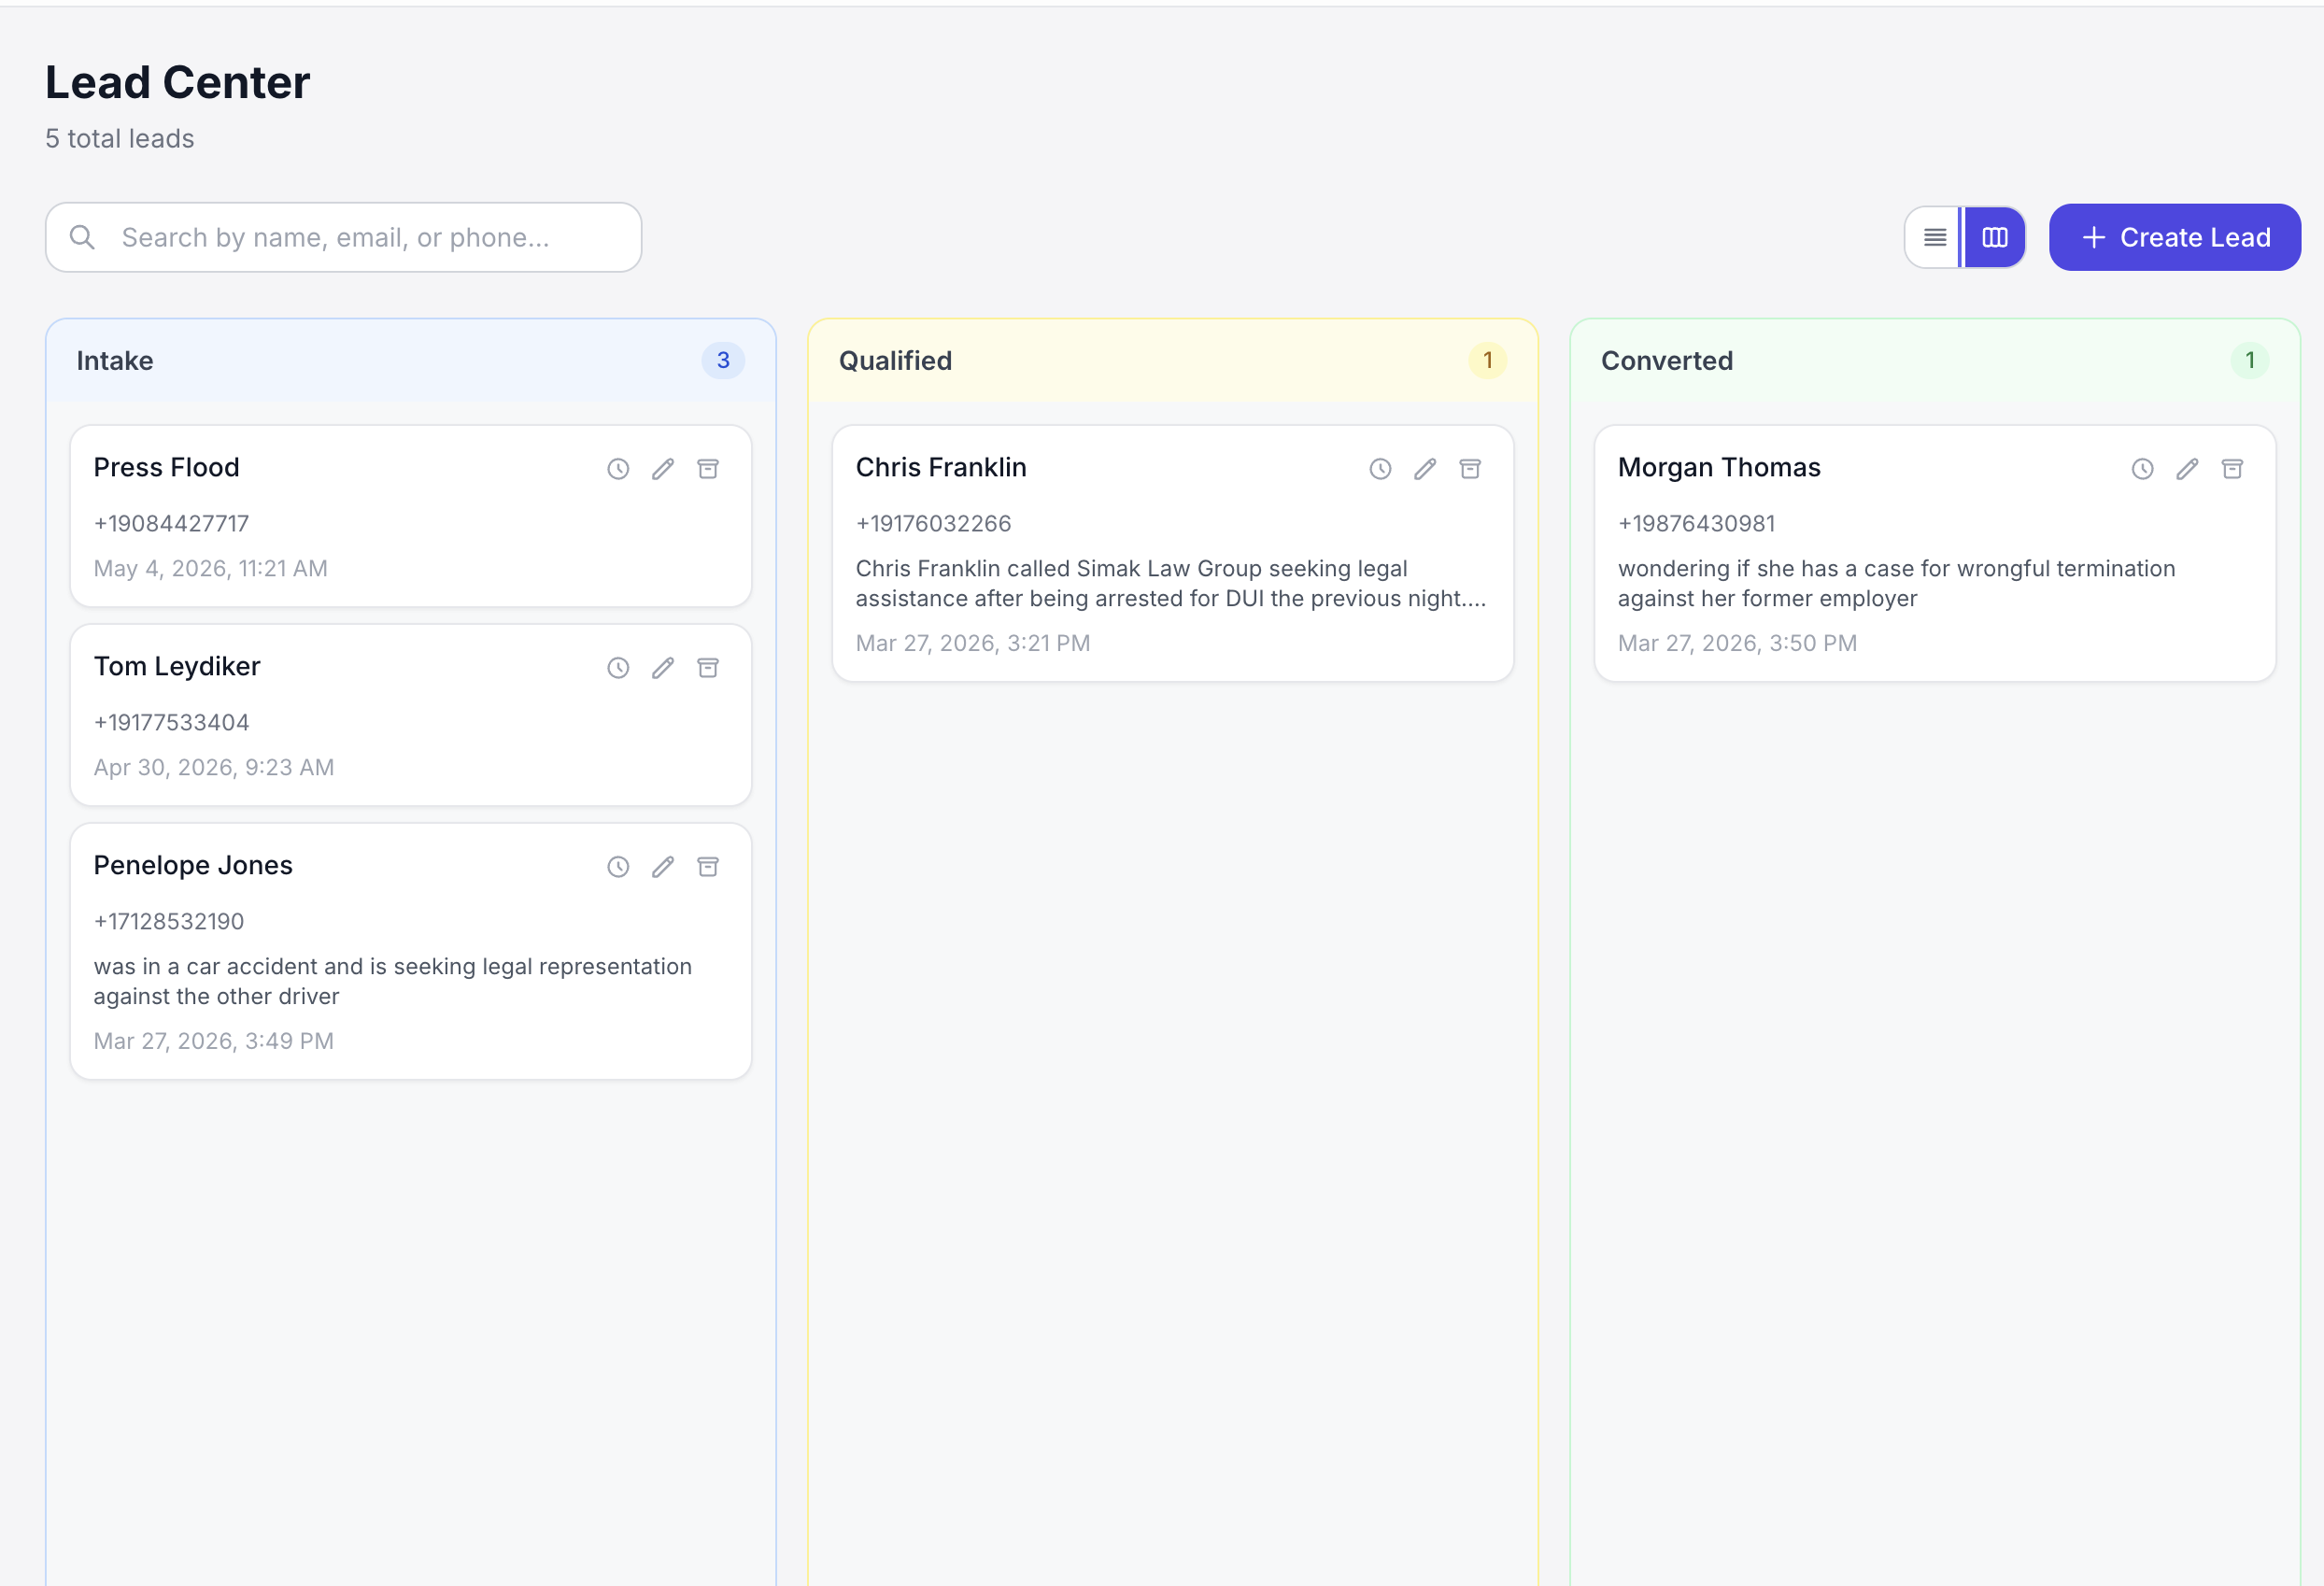The image size is (2324, 1586).
Task: Open the Penelope Jones lead name
Action: click(x=193, y=865)
